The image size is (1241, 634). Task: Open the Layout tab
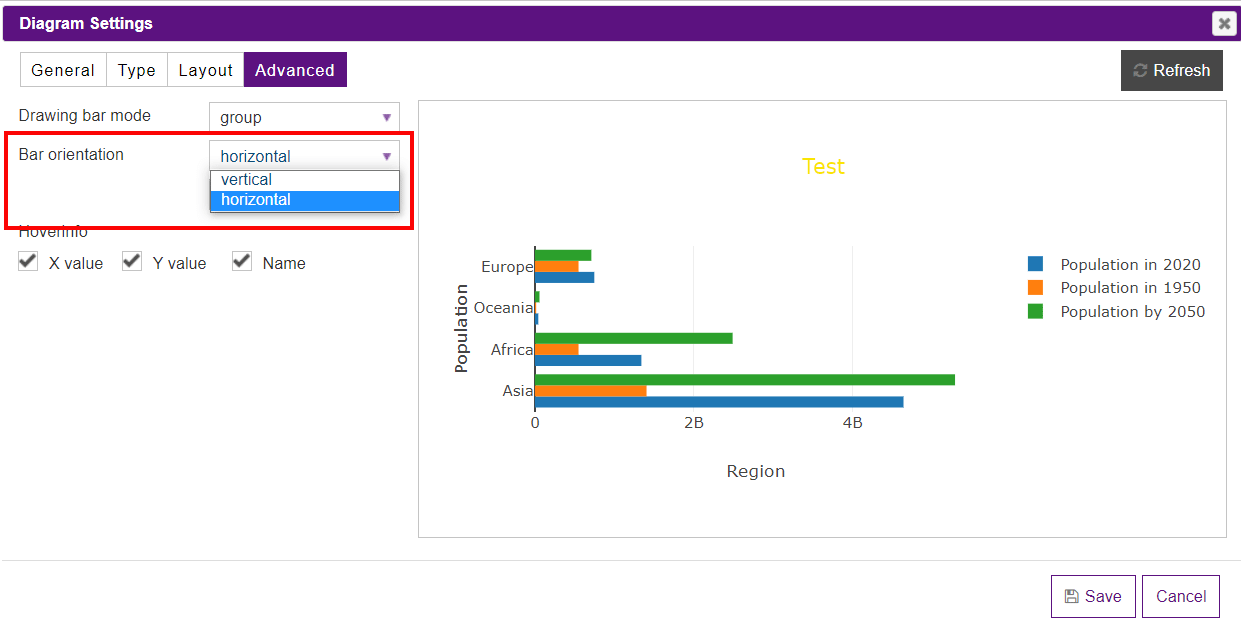[x=205, y=69]
